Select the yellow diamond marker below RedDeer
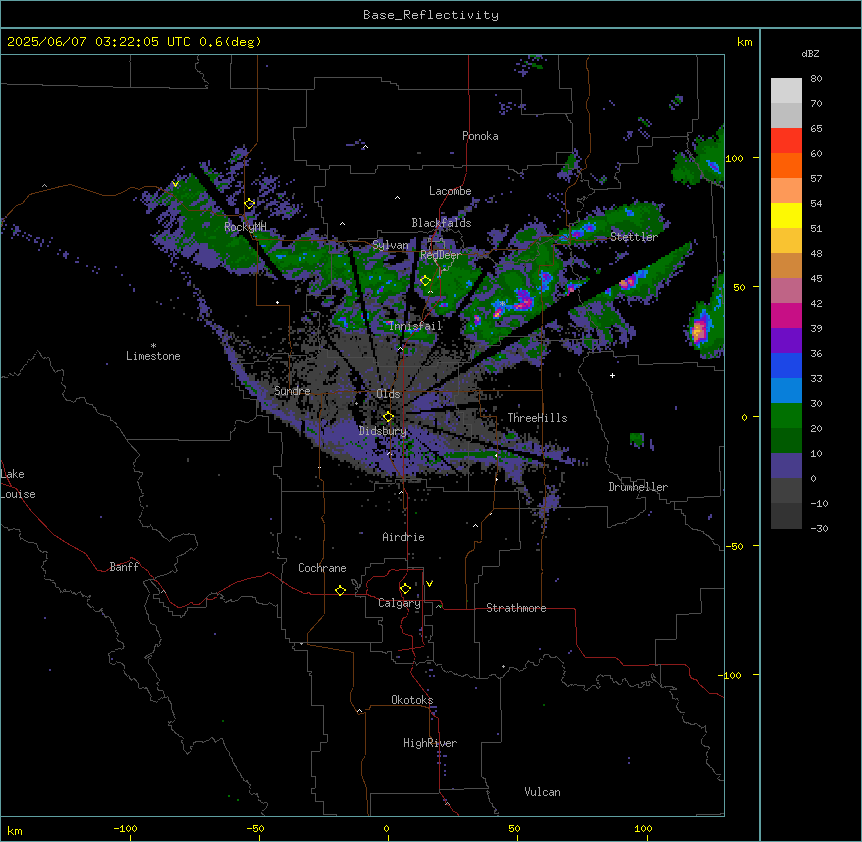Viewport: 862px width, 842px height. [x=426, y=281]
